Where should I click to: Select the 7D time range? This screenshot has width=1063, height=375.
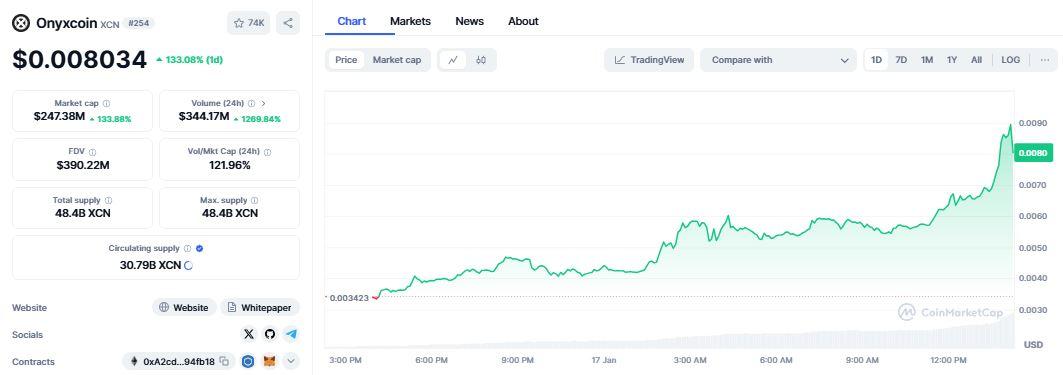click(901, 60)
